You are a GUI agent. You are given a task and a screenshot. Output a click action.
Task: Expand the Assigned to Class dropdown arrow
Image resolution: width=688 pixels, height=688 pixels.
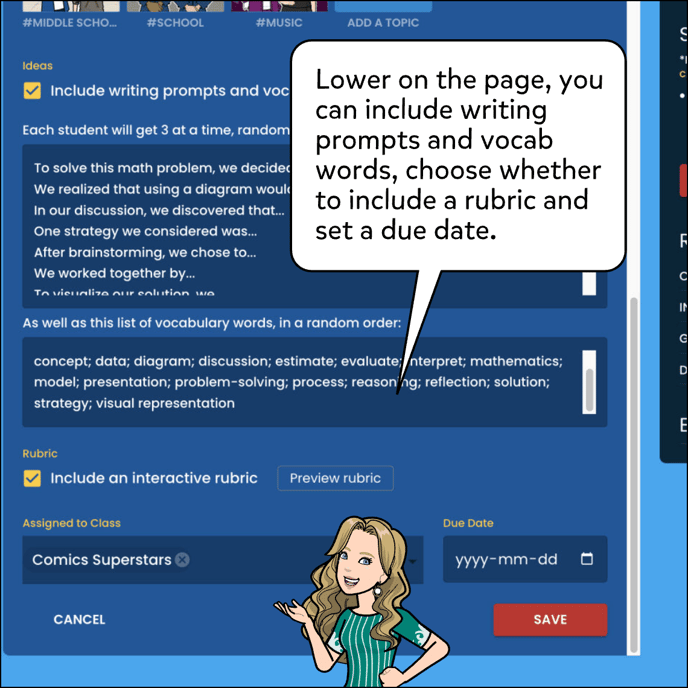click(x=412, y=561)
